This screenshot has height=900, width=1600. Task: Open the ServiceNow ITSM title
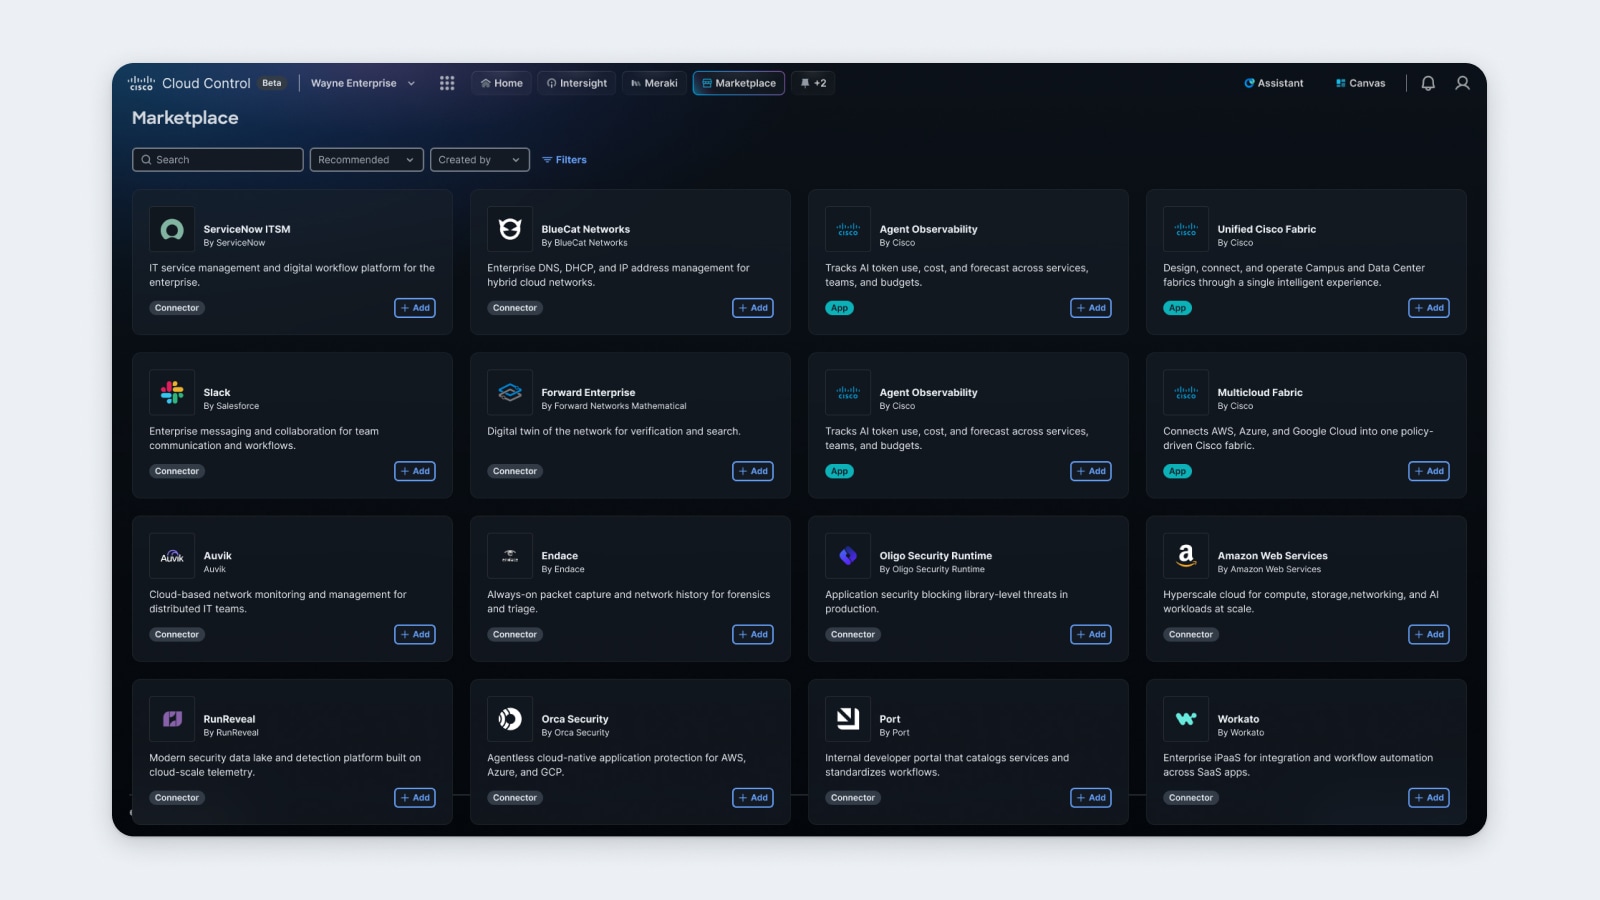[x=247, y=229]
